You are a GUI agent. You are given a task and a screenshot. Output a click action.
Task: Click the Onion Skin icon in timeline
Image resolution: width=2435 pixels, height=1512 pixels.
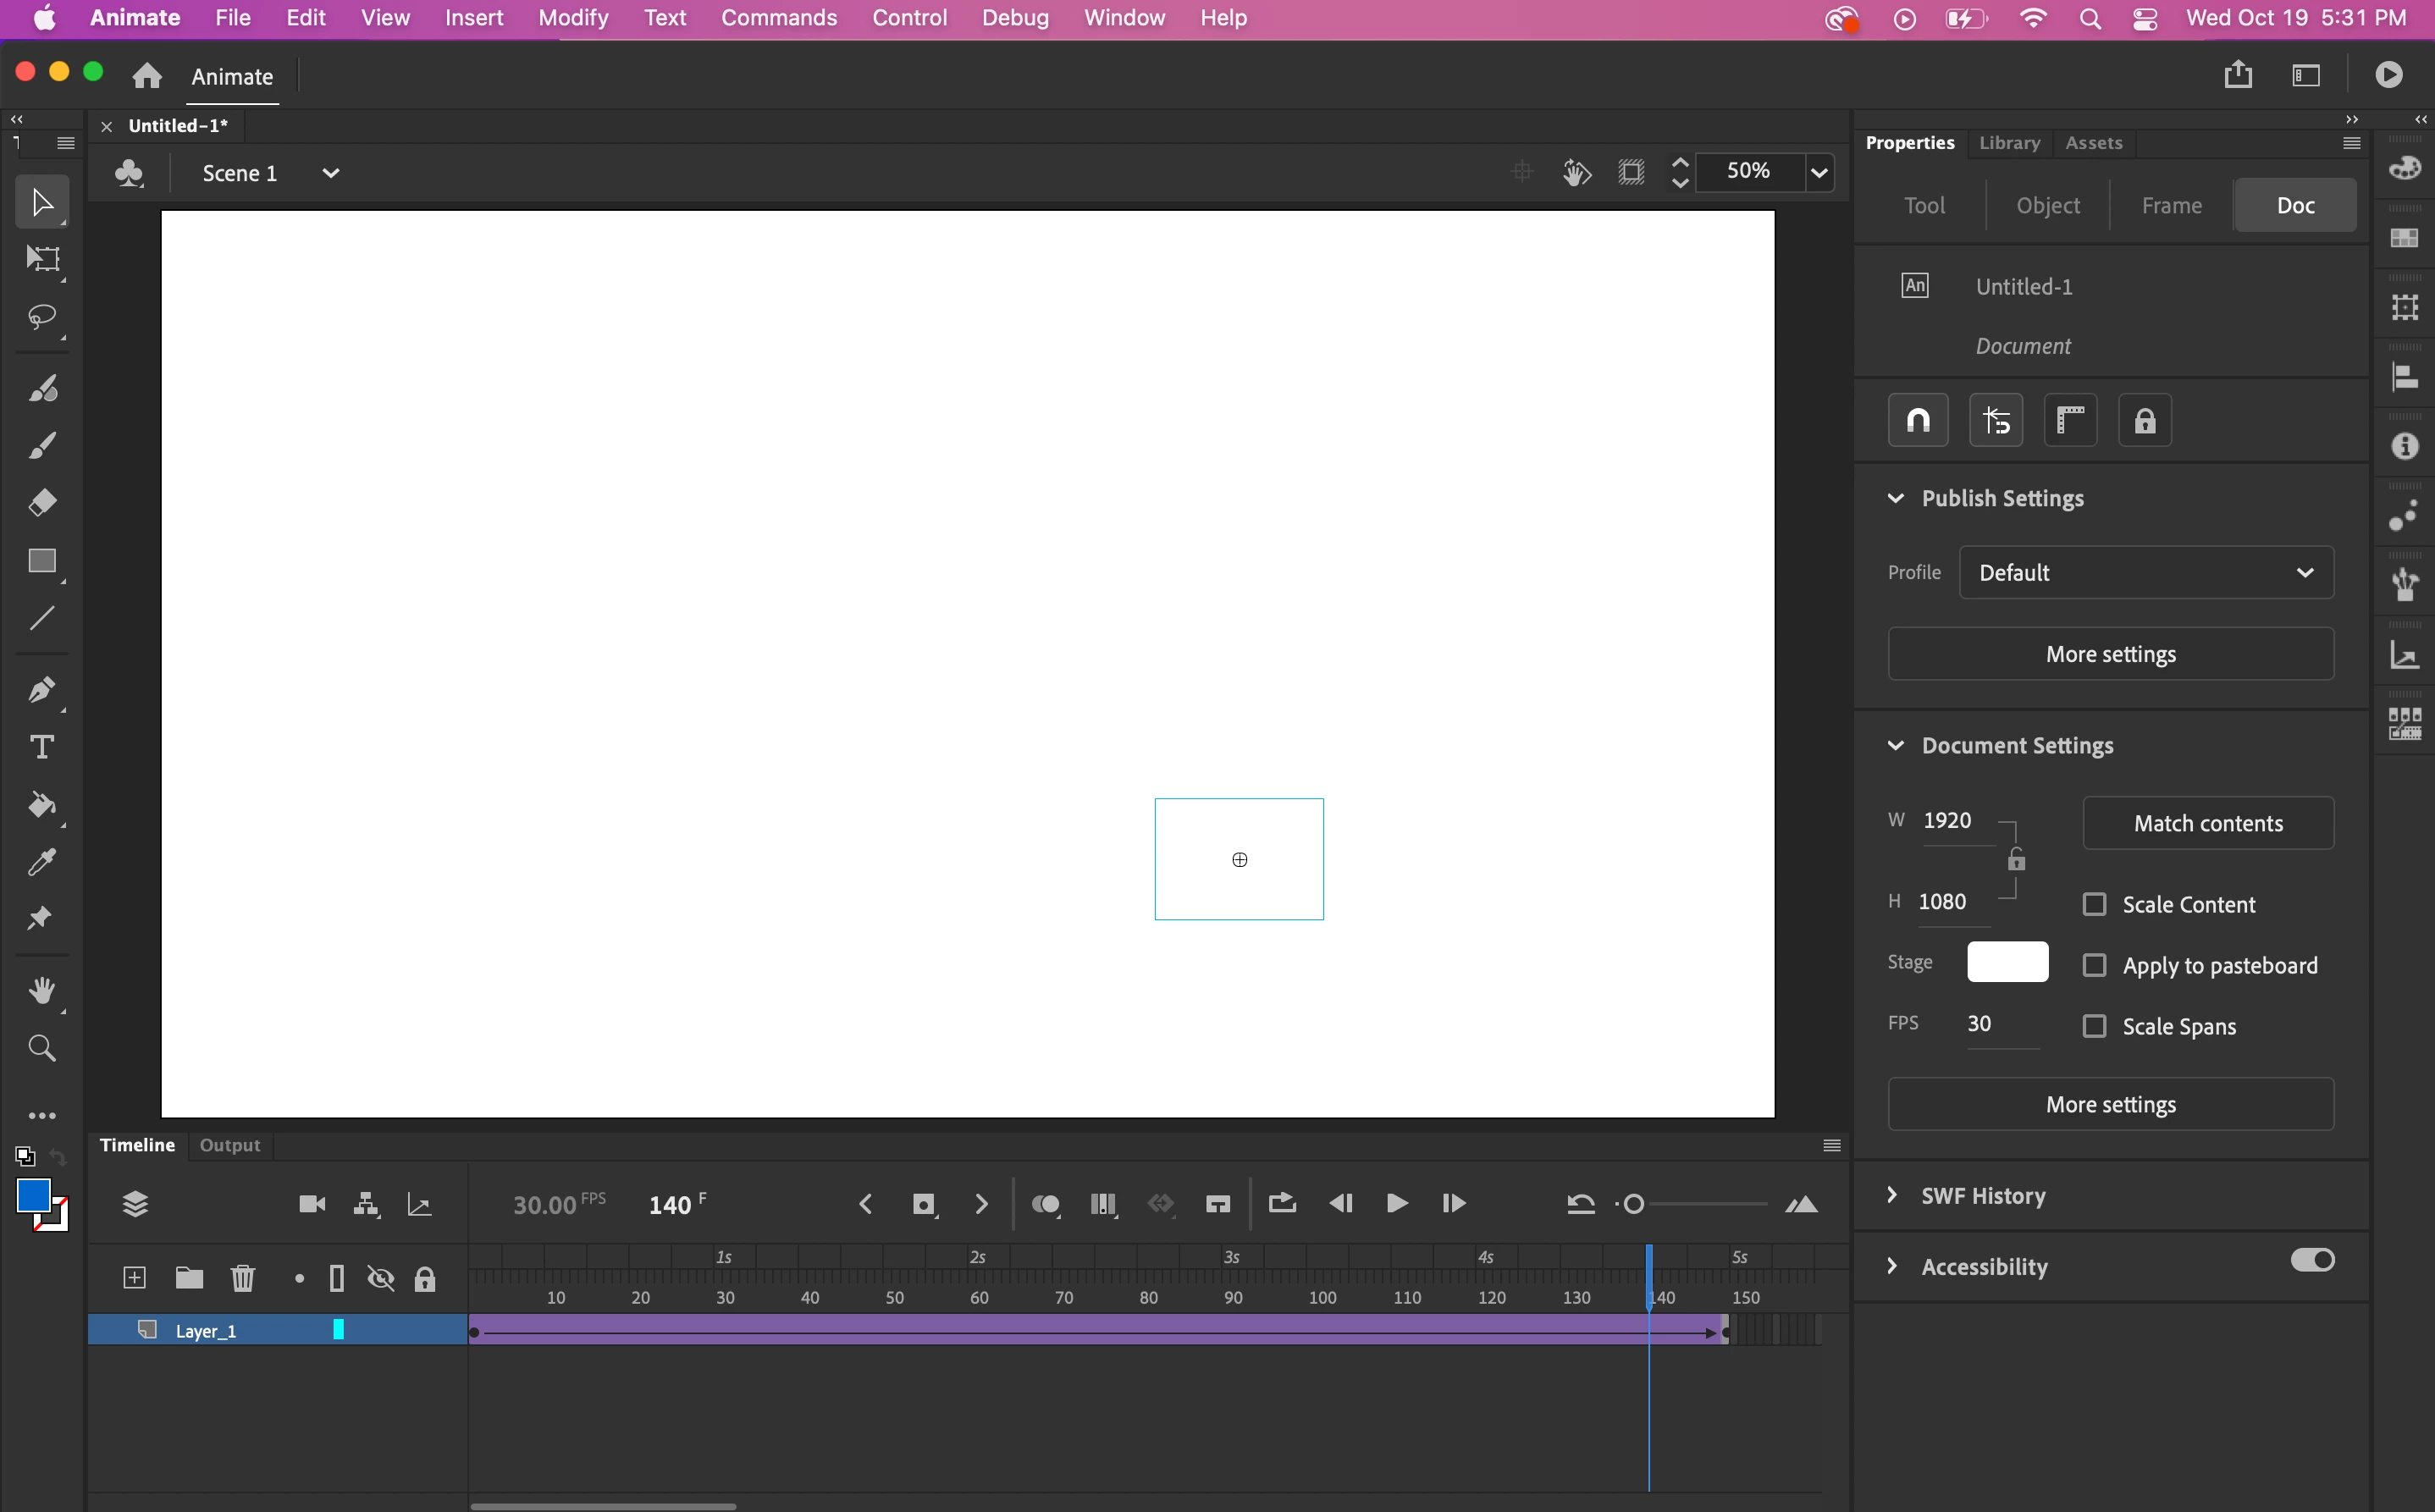pyautogui.click(x=1045, y=1204)
